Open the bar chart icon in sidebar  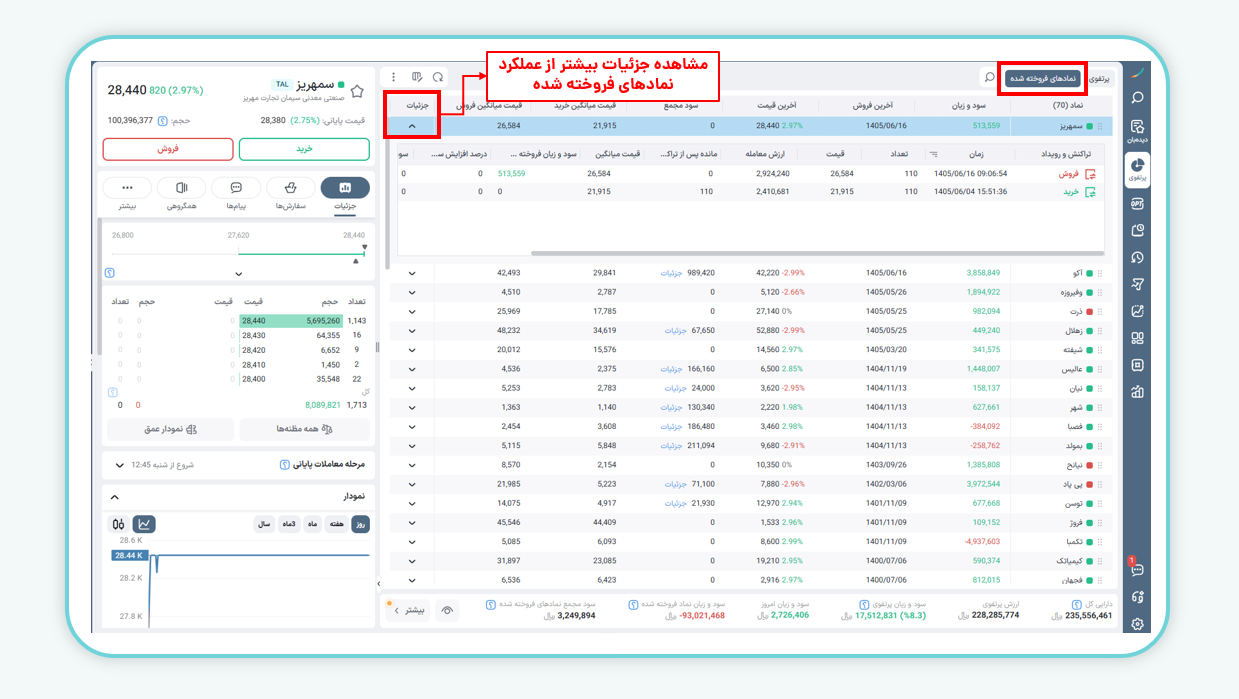(x=1137, y=392)
